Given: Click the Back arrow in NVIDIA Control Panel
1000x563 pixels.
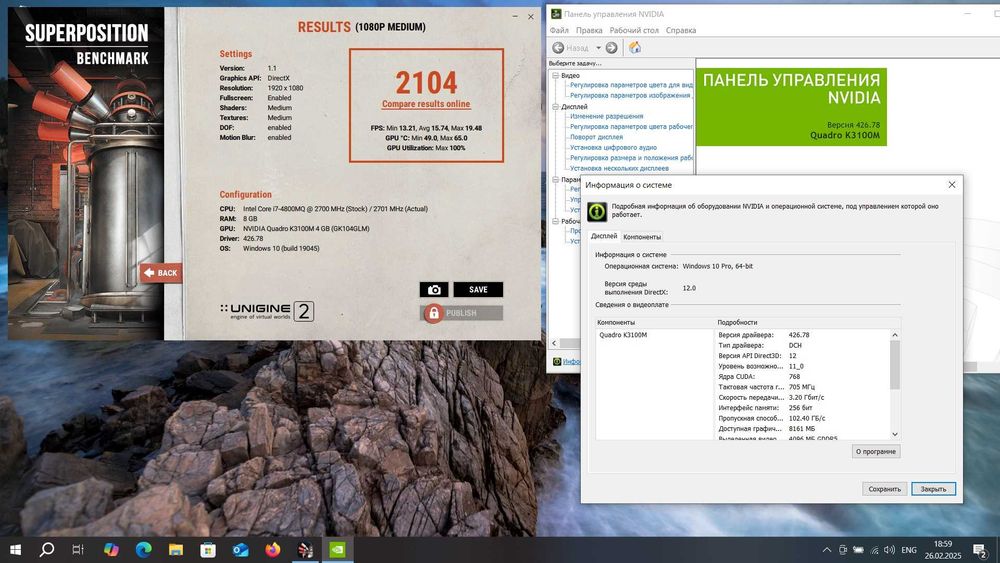Looking at the screenshot, I should 558,48.
